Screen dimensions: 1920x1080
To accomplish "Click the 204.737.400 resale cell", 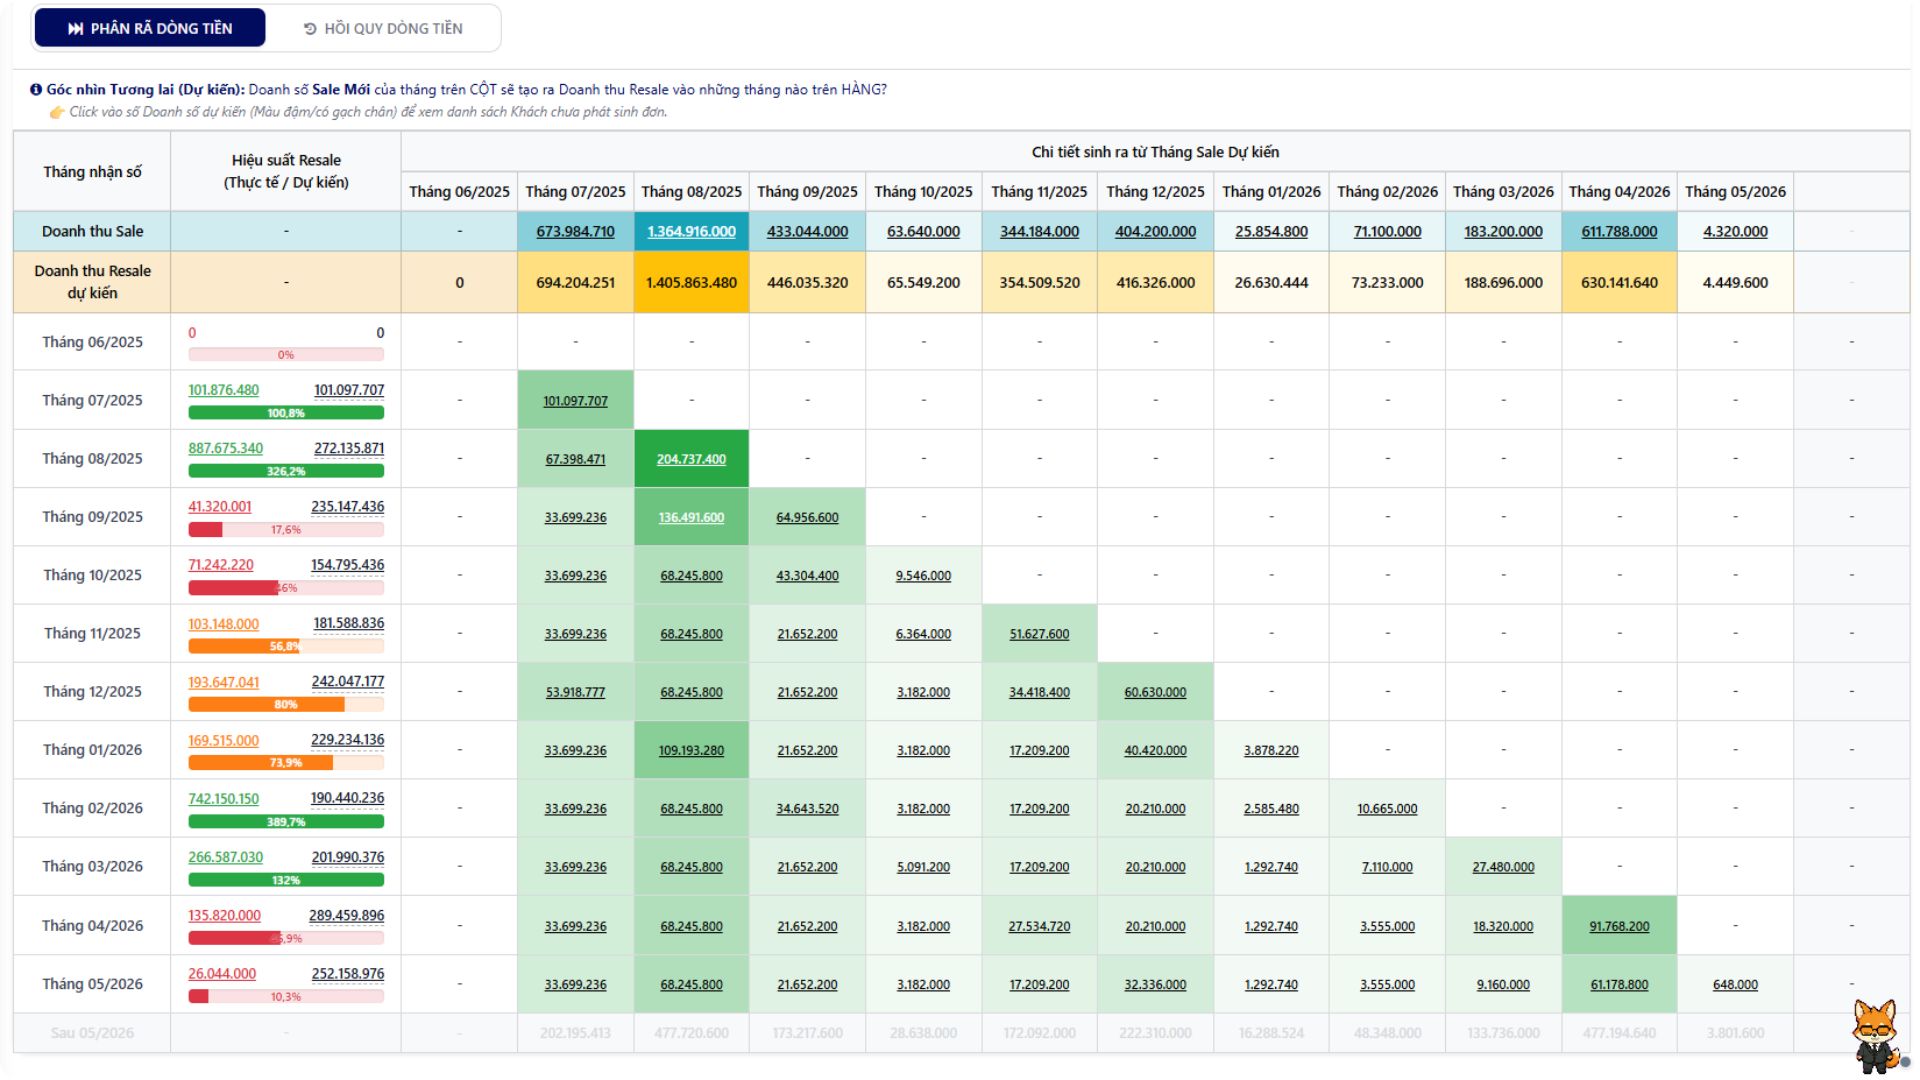I will click(x=691, y=459).
